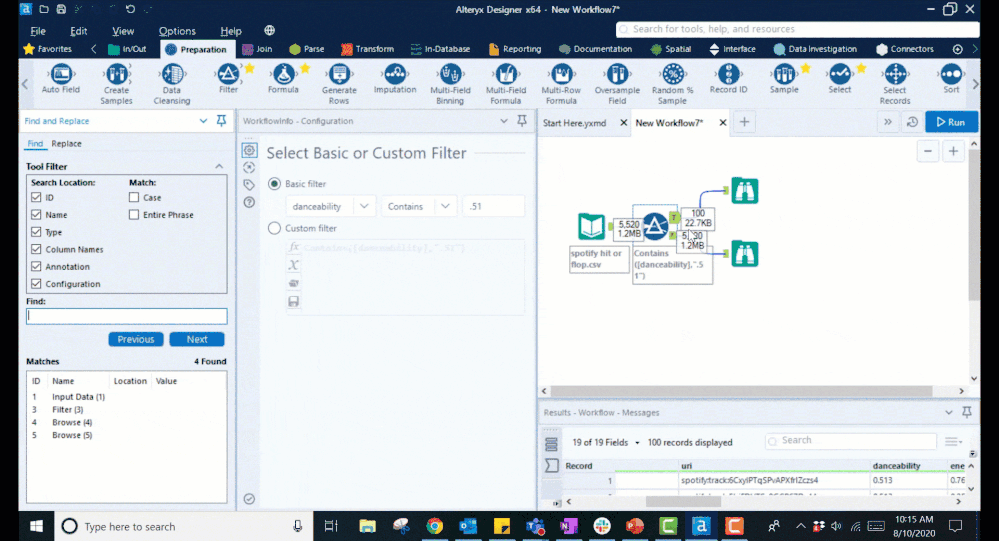999x541 pixels.
Task: Switch to the In/Out tool category
Action: pos(127,49)
